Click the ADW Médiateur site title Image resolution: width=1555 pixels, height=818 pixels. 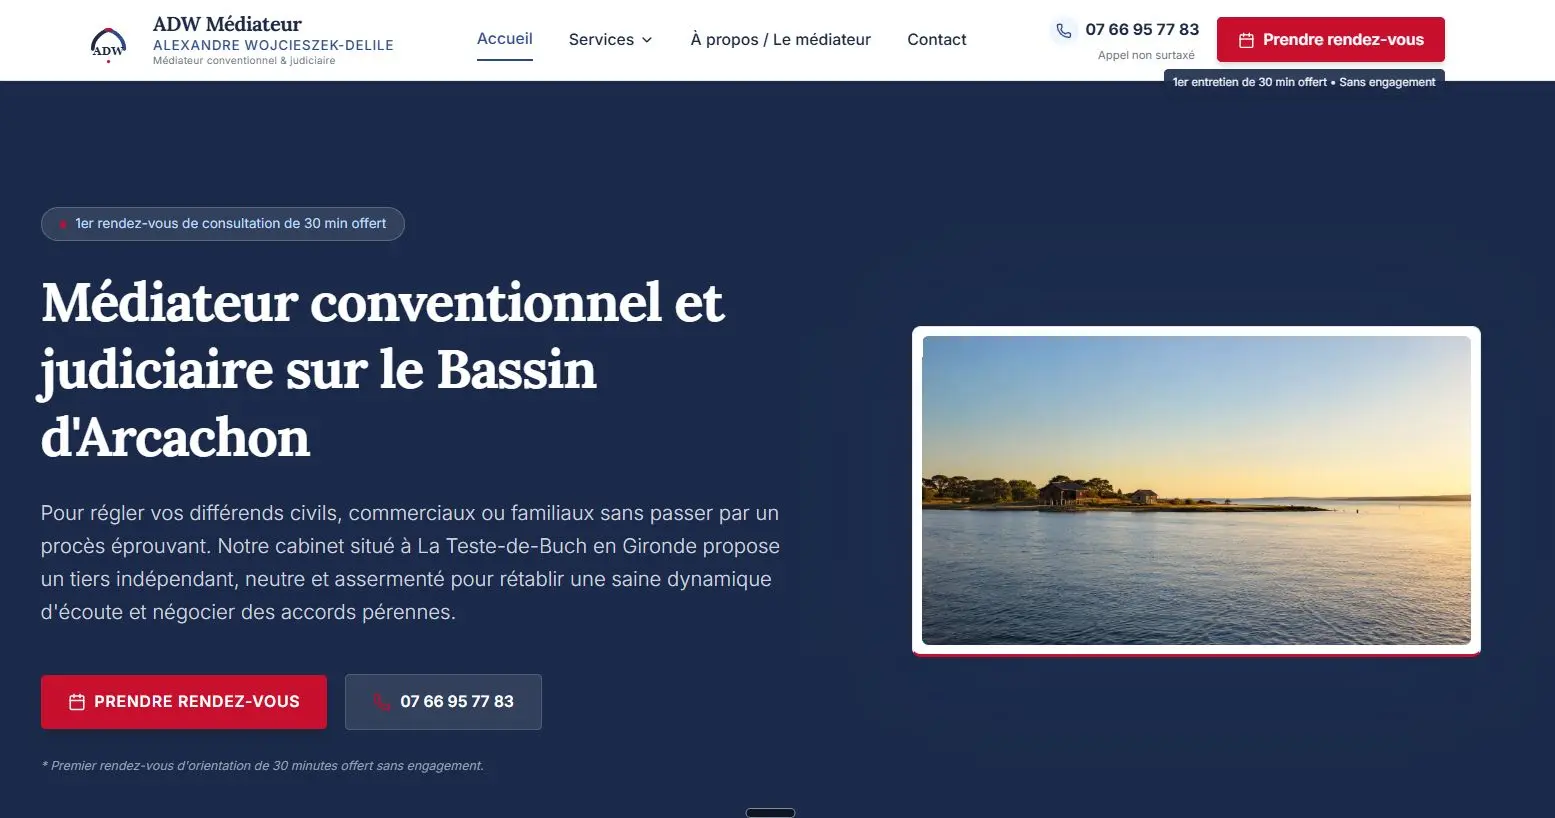(x=227, y=24)
